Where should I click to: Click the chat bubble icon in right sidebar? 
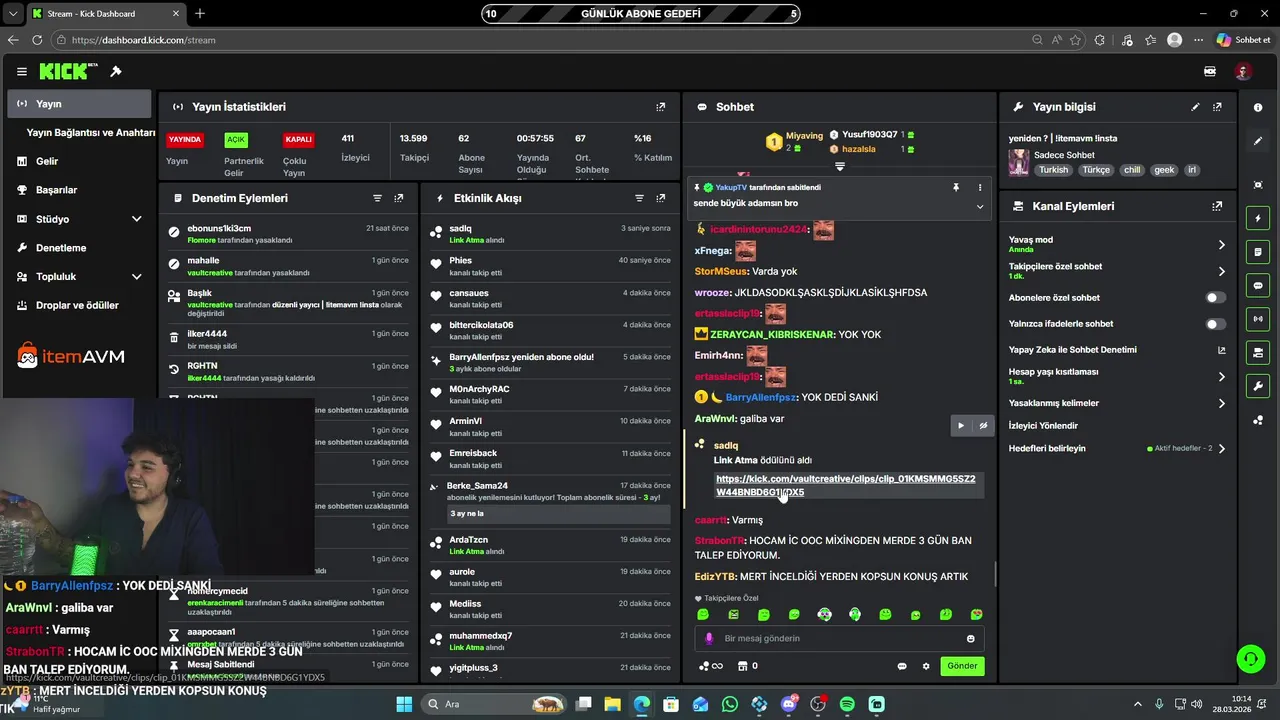[x=1258, y=285]
